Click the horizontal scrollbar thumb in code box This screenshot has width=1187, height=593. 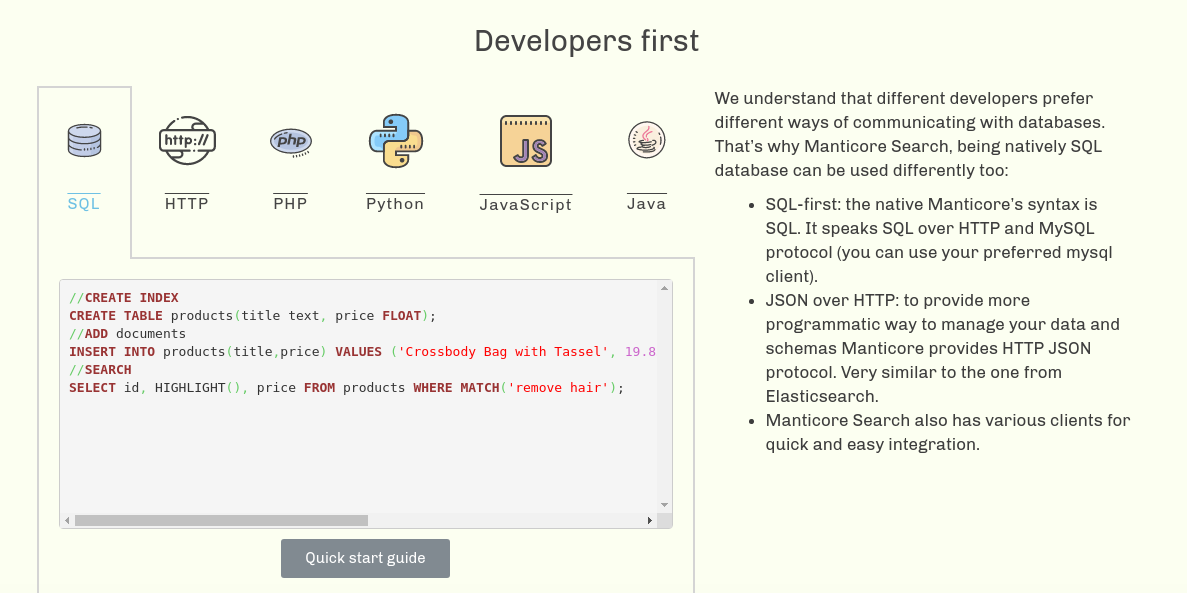(221, 520)
